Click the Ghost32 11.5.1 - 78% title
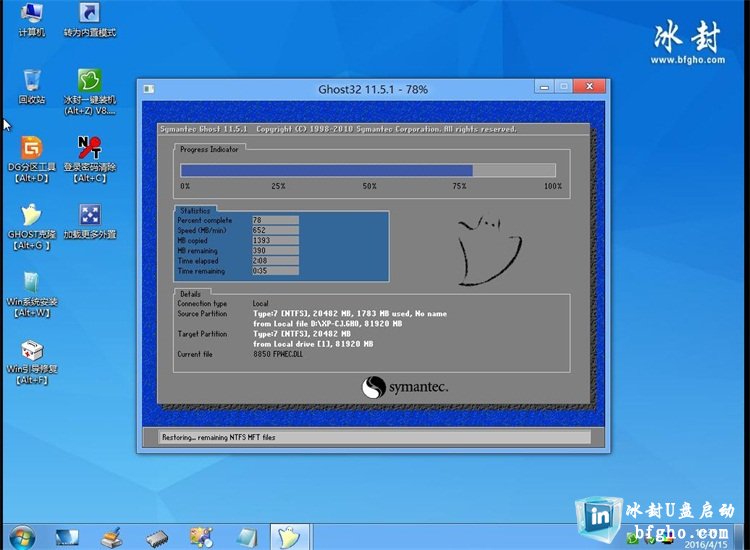This screenshot has width=750, height=550. pyautogui.click(x=373, y=89)
